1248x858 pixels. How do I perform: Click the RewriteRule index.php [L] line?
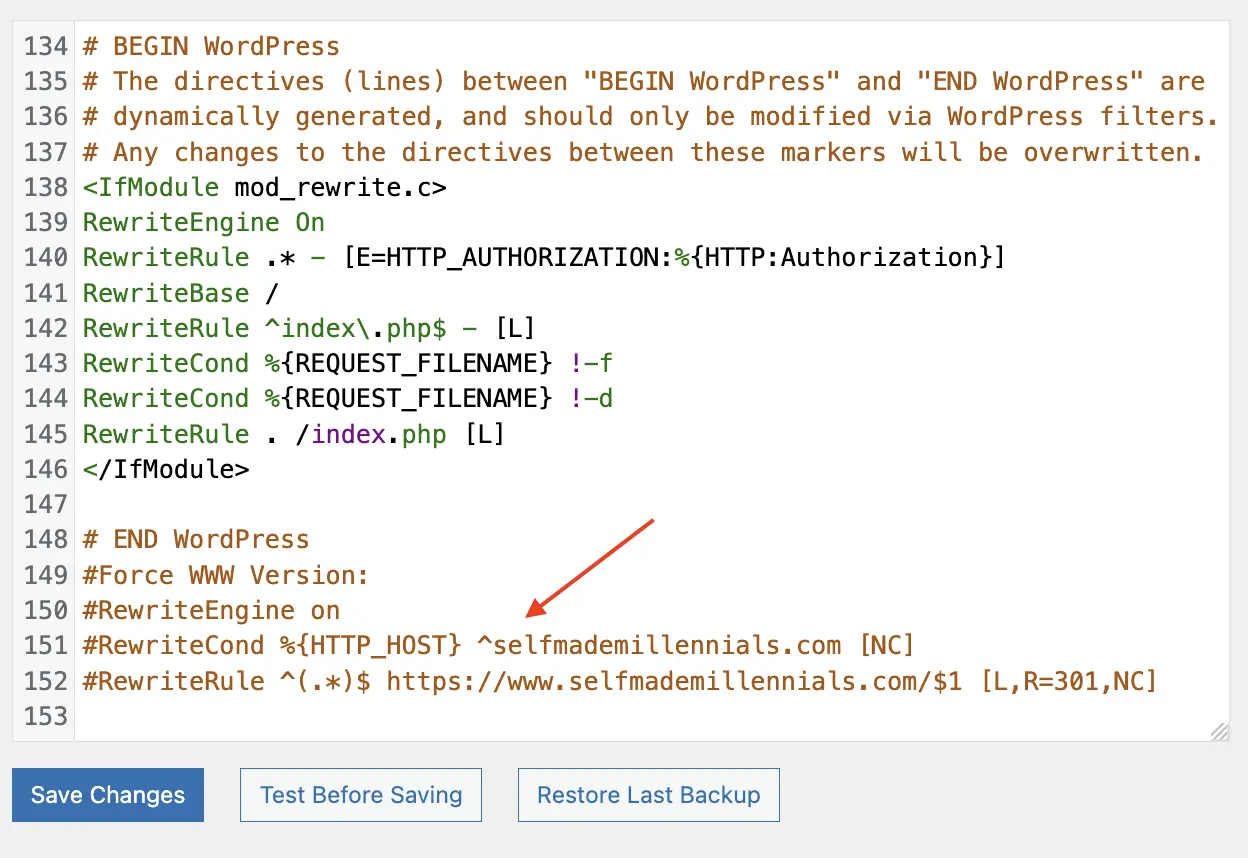pyautogui.click(x=292, y=433)
